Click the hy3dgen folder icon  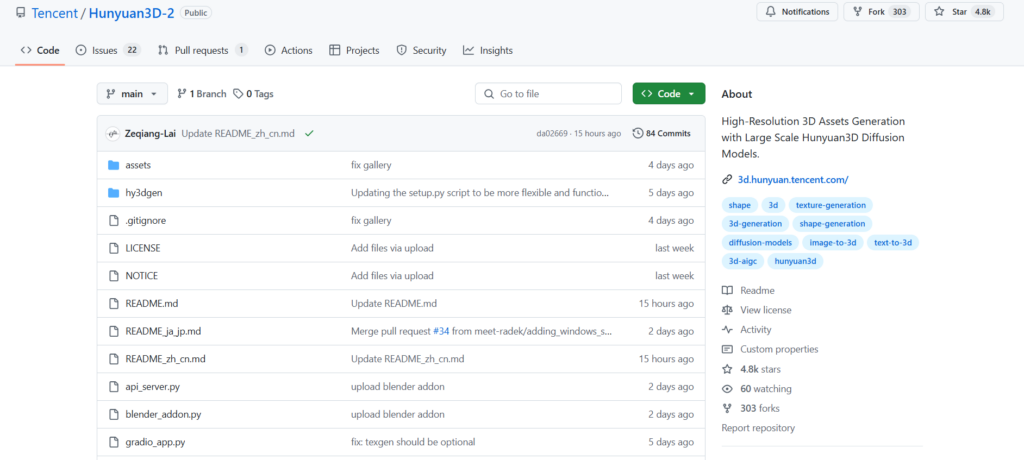(113, 192)
